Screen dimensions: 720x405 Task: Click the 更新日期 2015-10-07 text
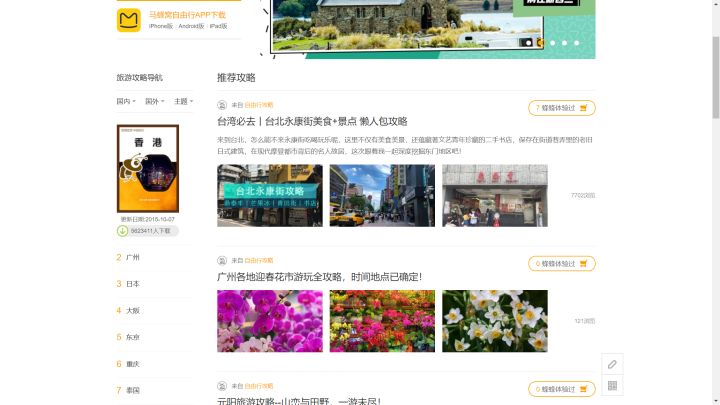click(x=147, y=219)
